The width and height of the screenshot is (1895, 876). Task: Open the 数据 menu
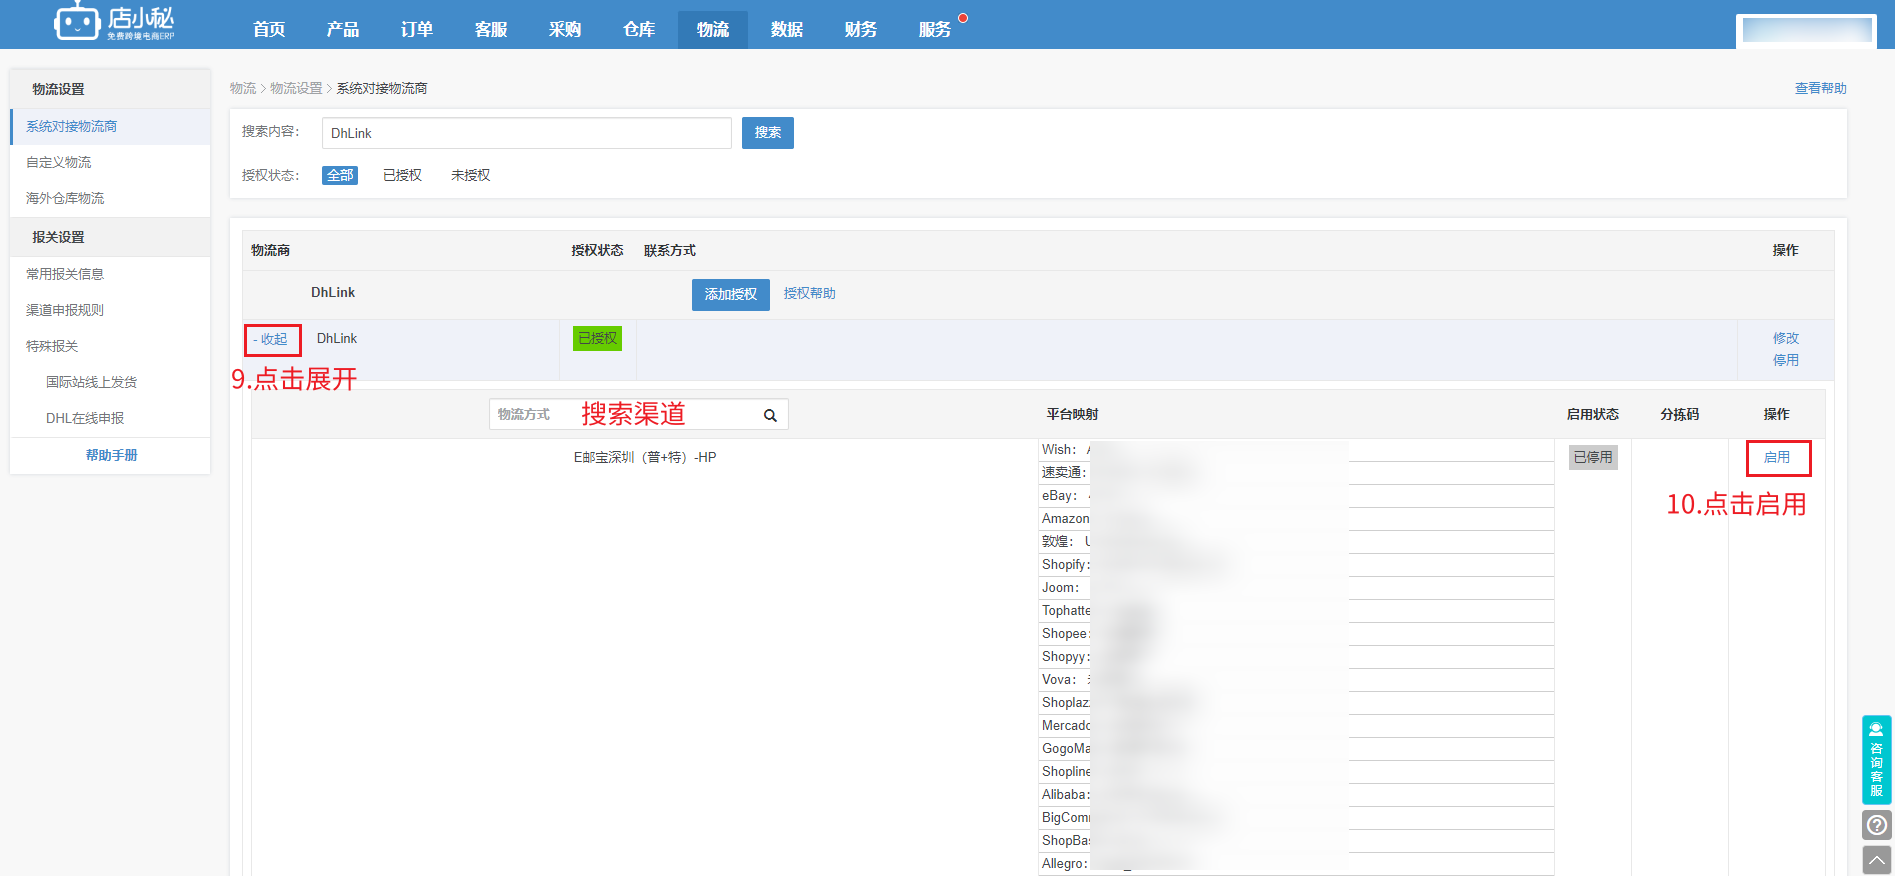tap(787, 29)
